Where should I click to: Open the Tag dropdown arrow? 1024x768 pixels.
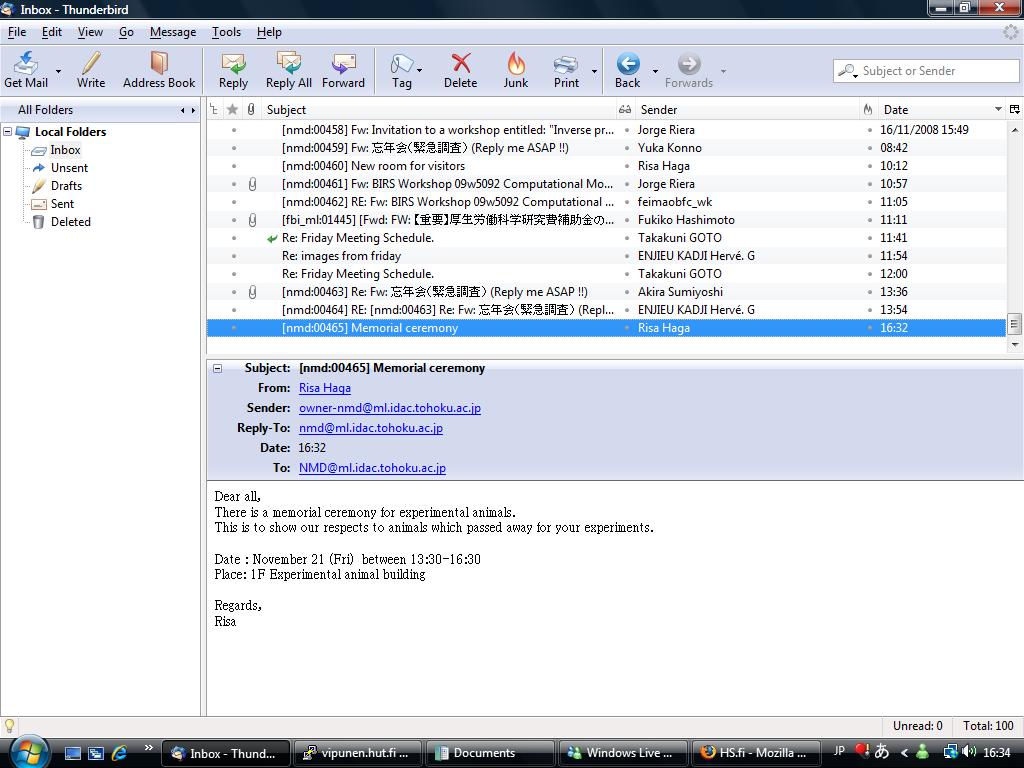coord(420,71)
